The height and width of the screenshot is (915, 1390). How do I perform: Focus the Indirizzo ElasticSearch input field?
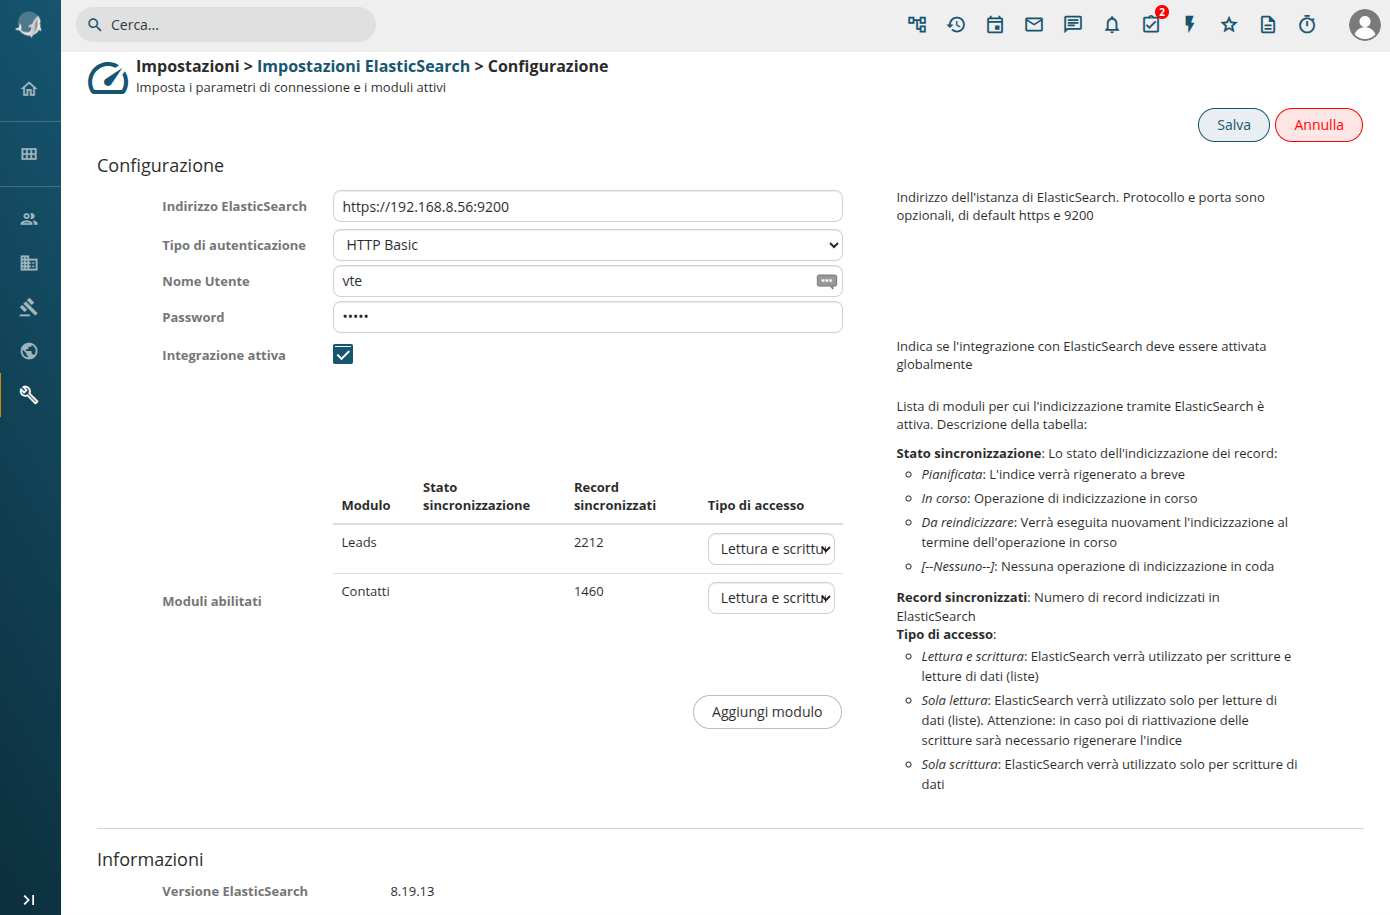(588, 207)
